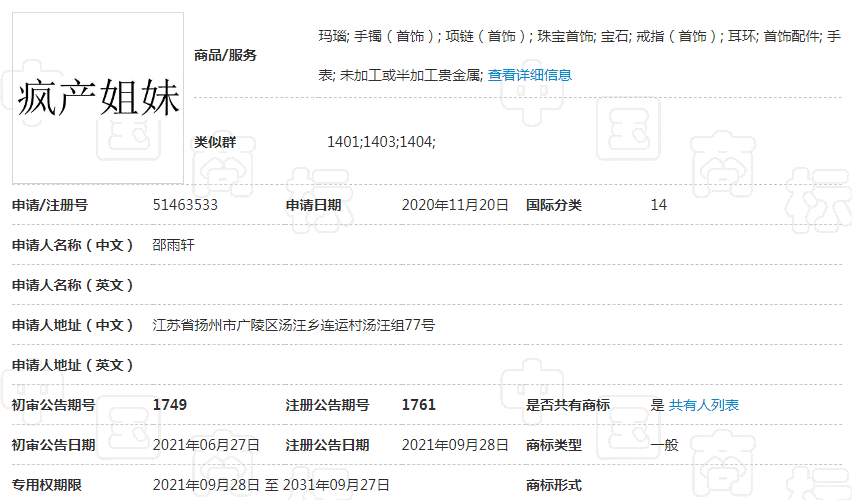The image size is (852, 500).
Task: Select the registration number 51463533
Action: point(185,205)
